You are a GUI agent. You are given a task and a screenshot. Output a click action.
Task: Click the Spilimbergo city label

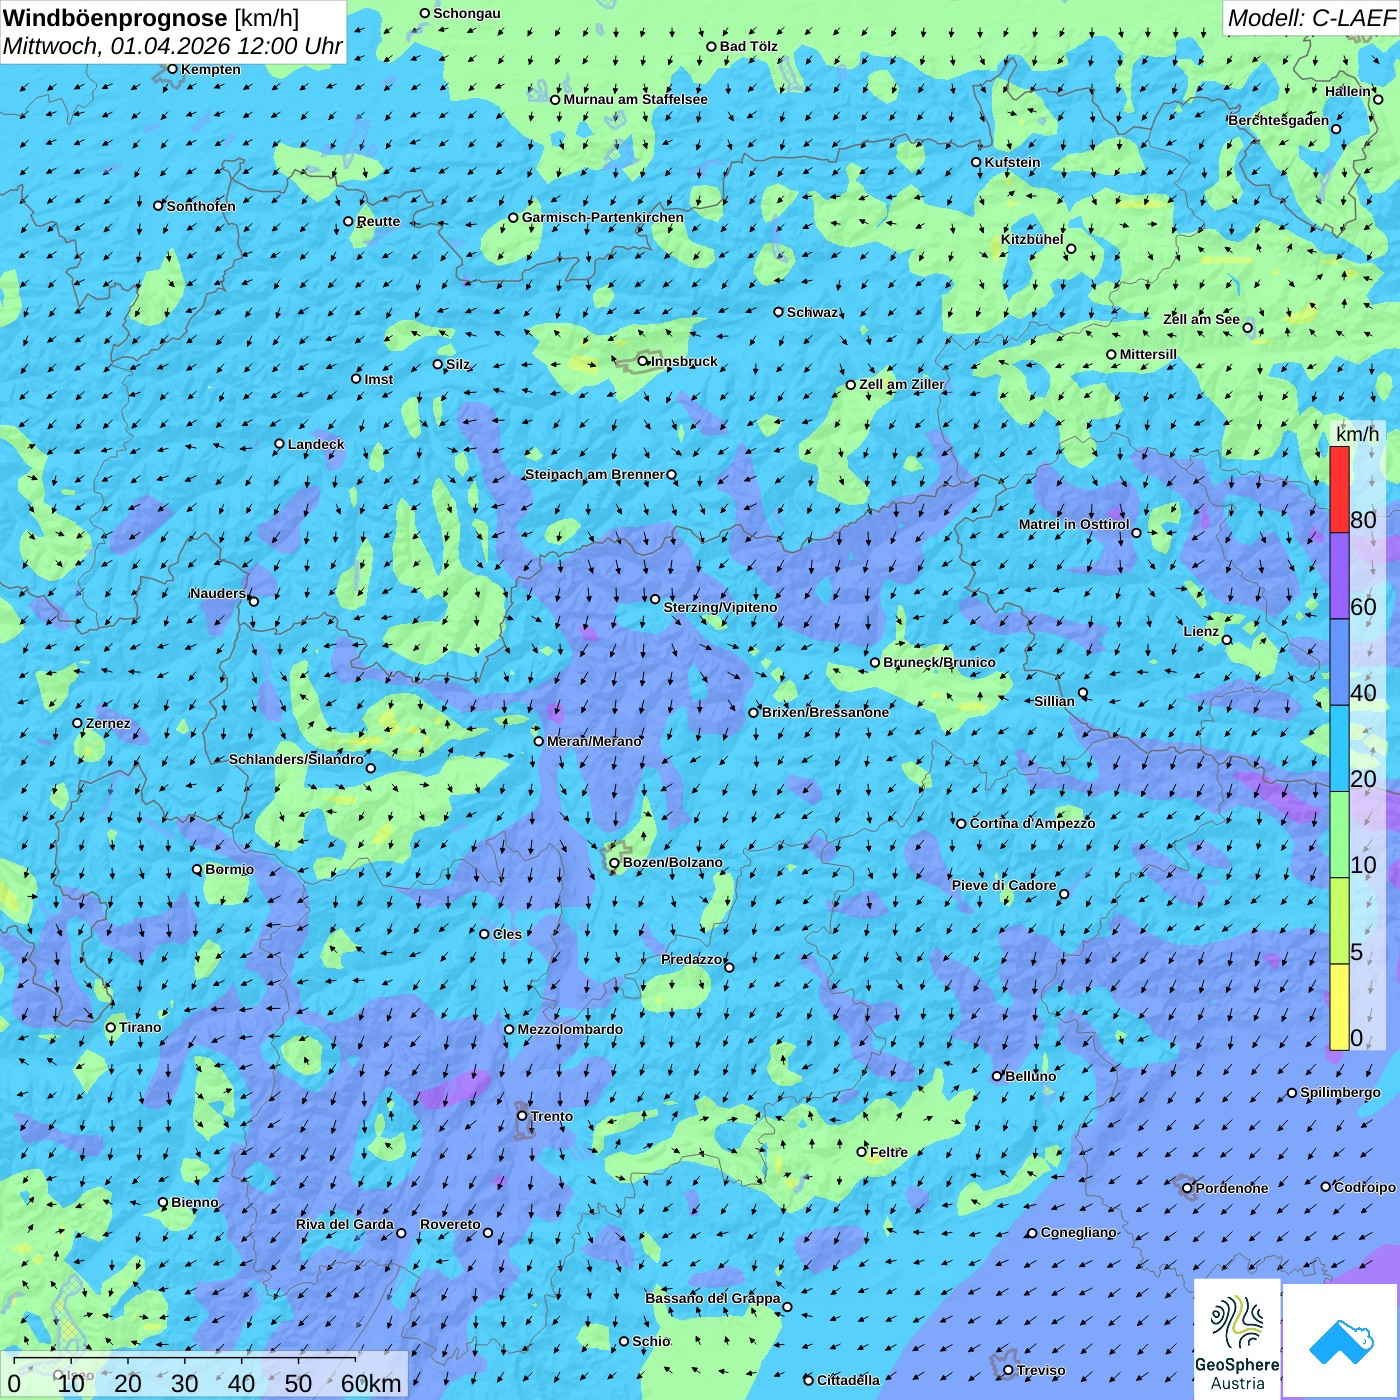pyautogui.click(x=1340, y=1092)
